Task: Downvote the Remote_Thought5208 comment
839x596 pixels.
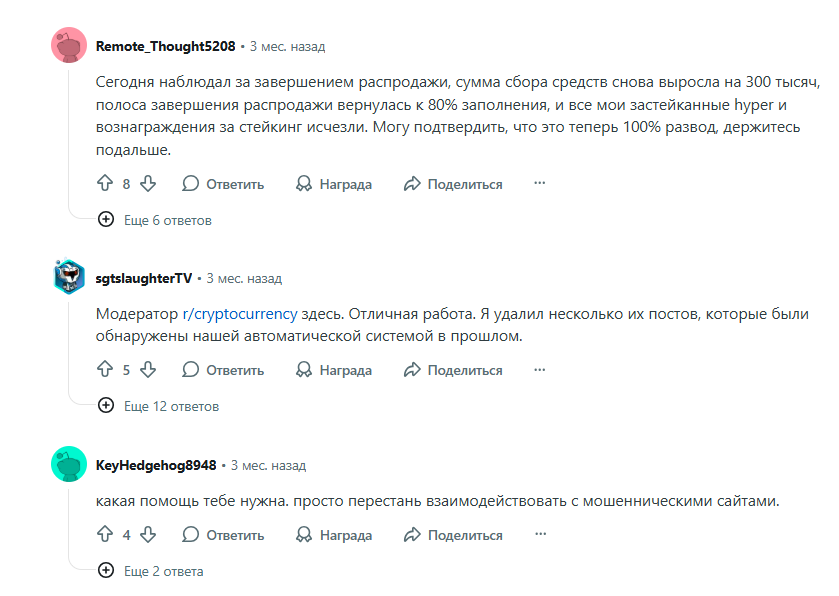Action: [x=150, y=183]
